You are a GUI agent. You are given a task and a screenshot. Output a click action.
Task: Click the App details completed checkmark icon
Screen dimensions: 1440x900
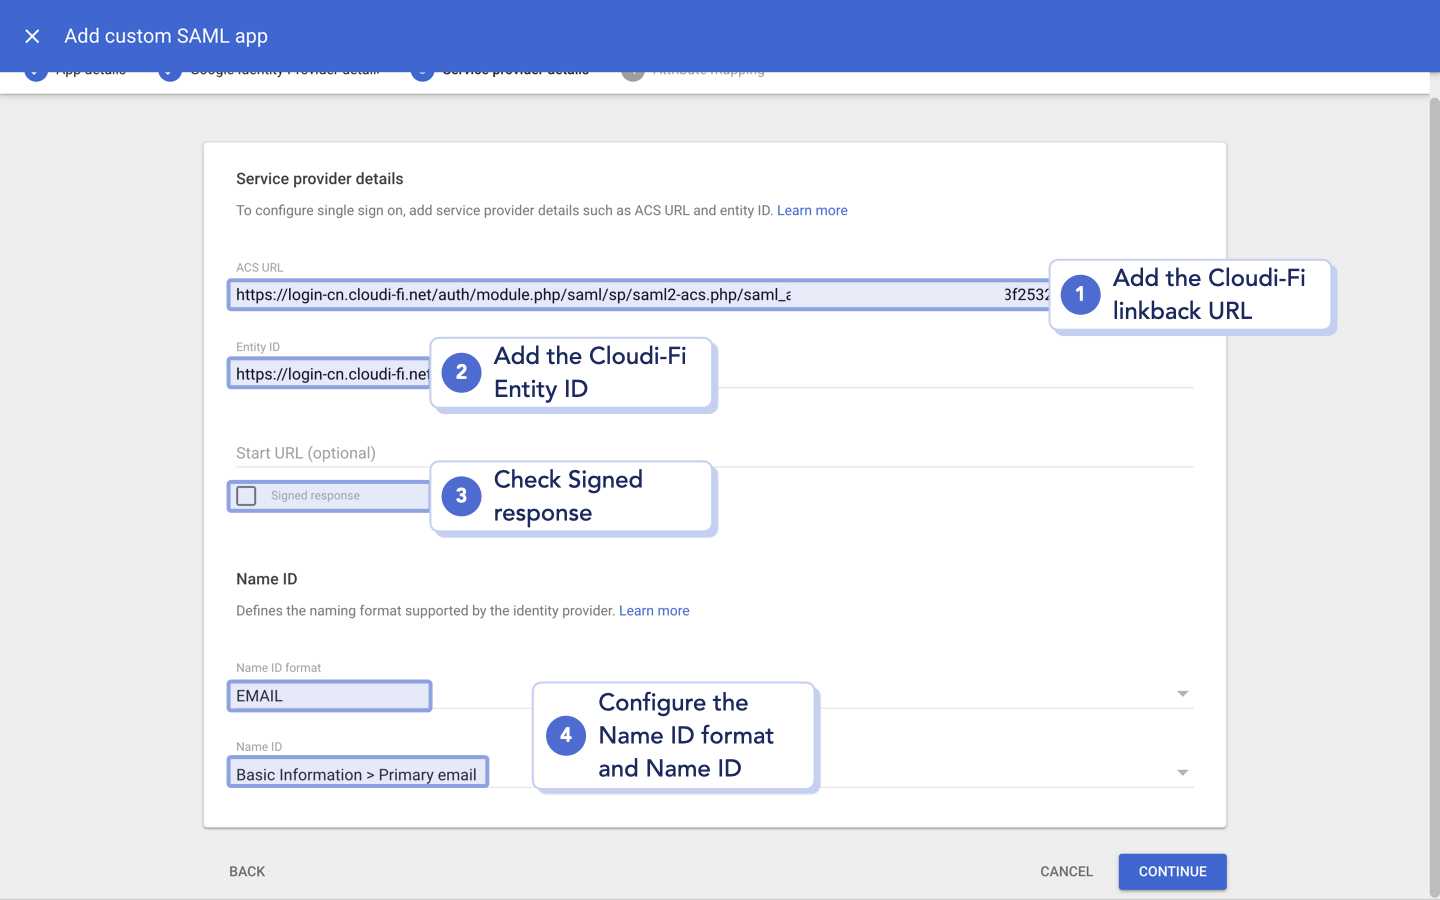(x=36, y=69)
